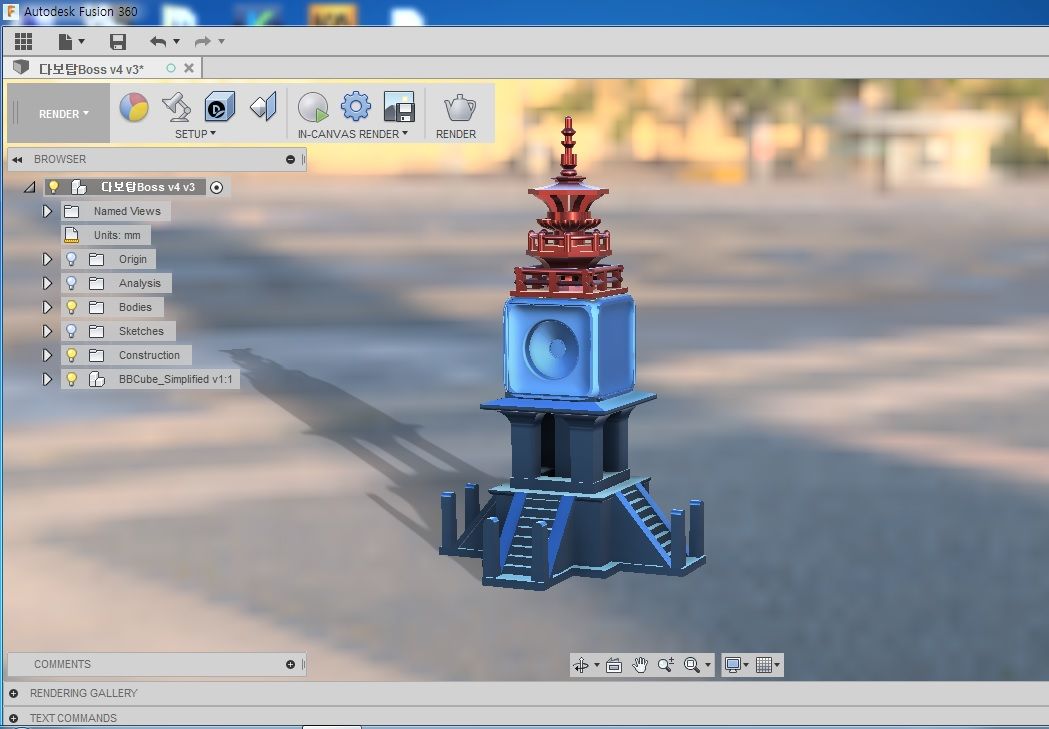Open In-Canvas Render Settings gear icon
The width and height of the screenshot is (1049, 729).
point(356,106)
